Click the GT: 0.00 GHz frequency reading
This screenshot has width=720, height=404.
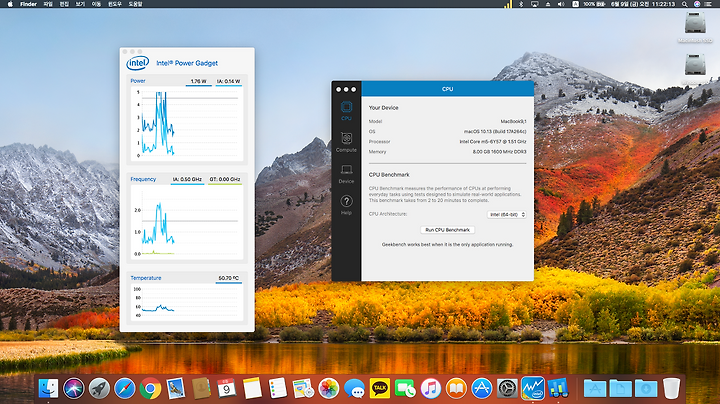(225, 180)
